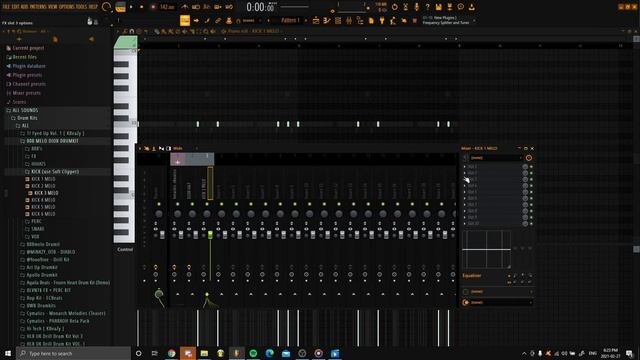
Task: Click Slot 2 mix level knob
Action: pos(525,173)
